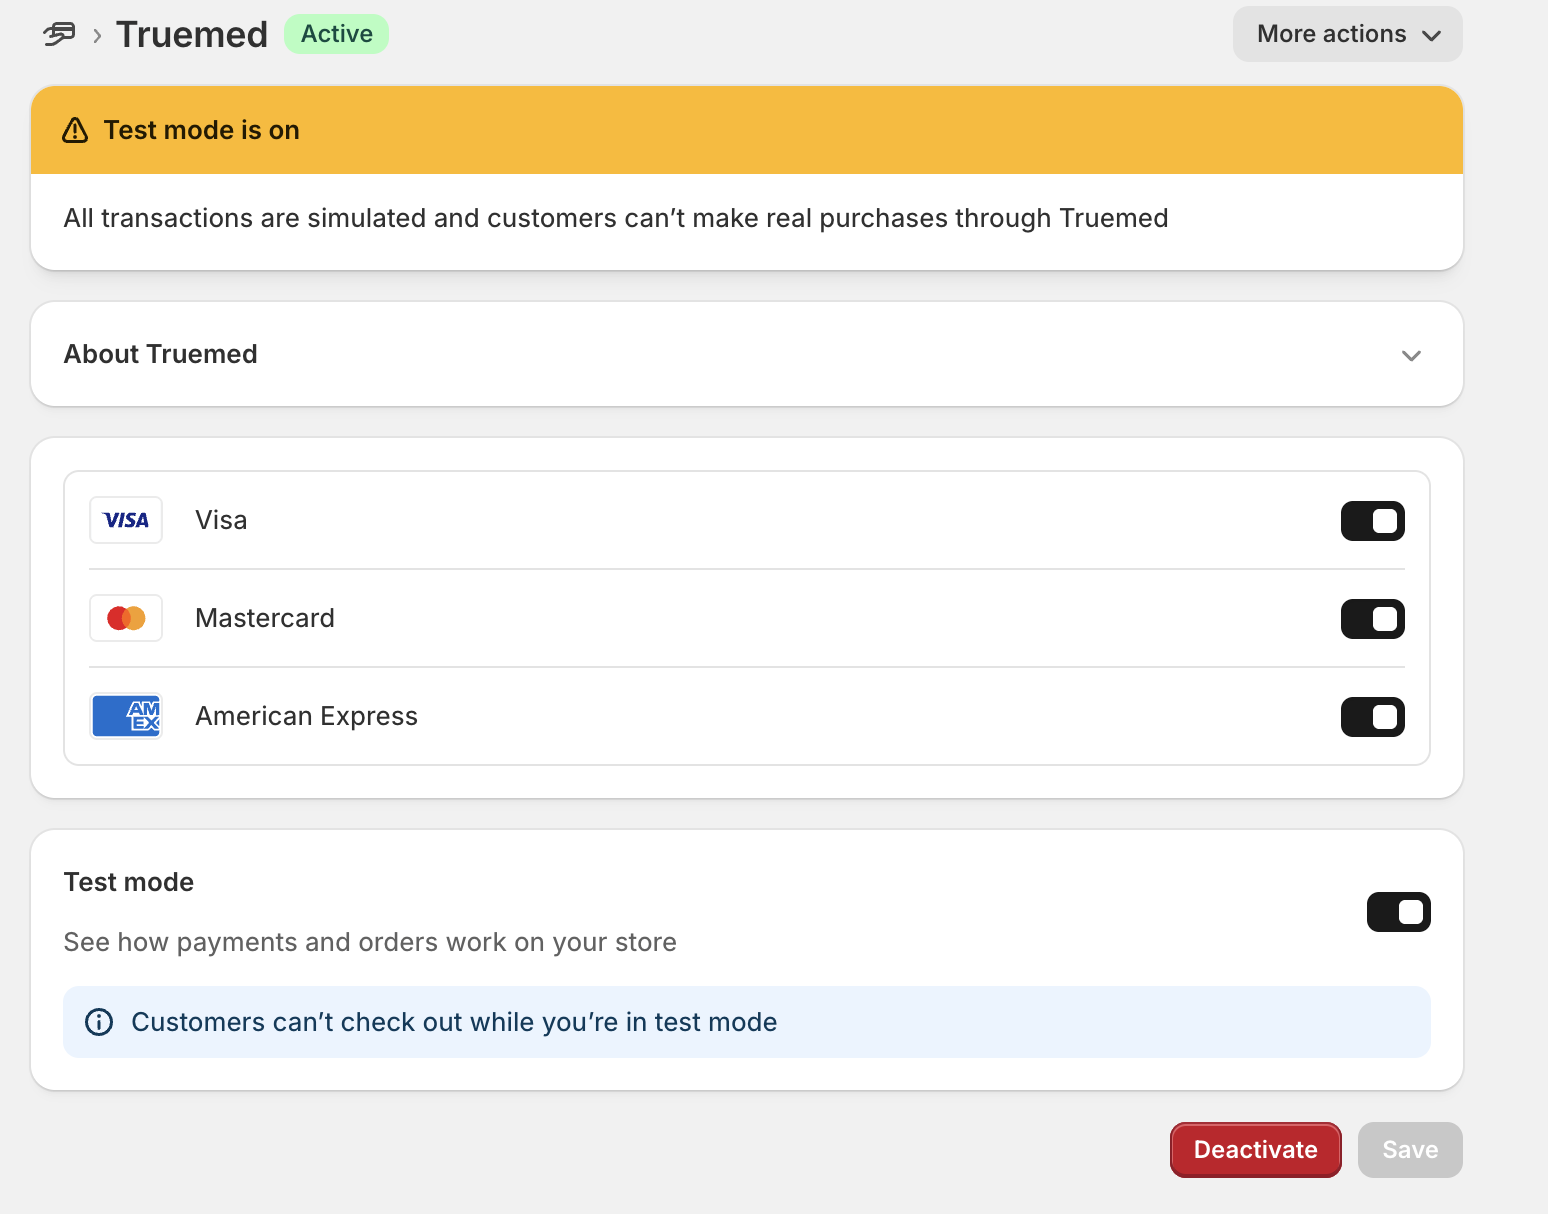This screenshot has height=1214, width=1548.
Task: Click the Active status badge
Action: 336,33
